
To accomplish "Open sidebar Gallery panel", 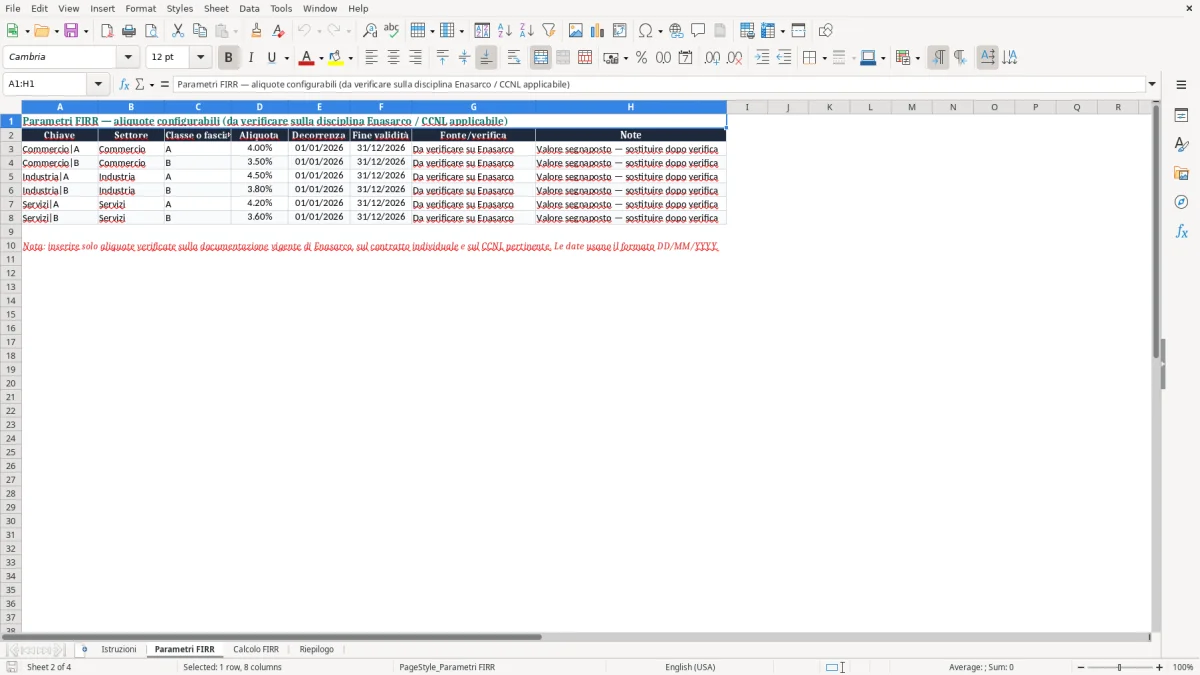I will (1181, 173).
